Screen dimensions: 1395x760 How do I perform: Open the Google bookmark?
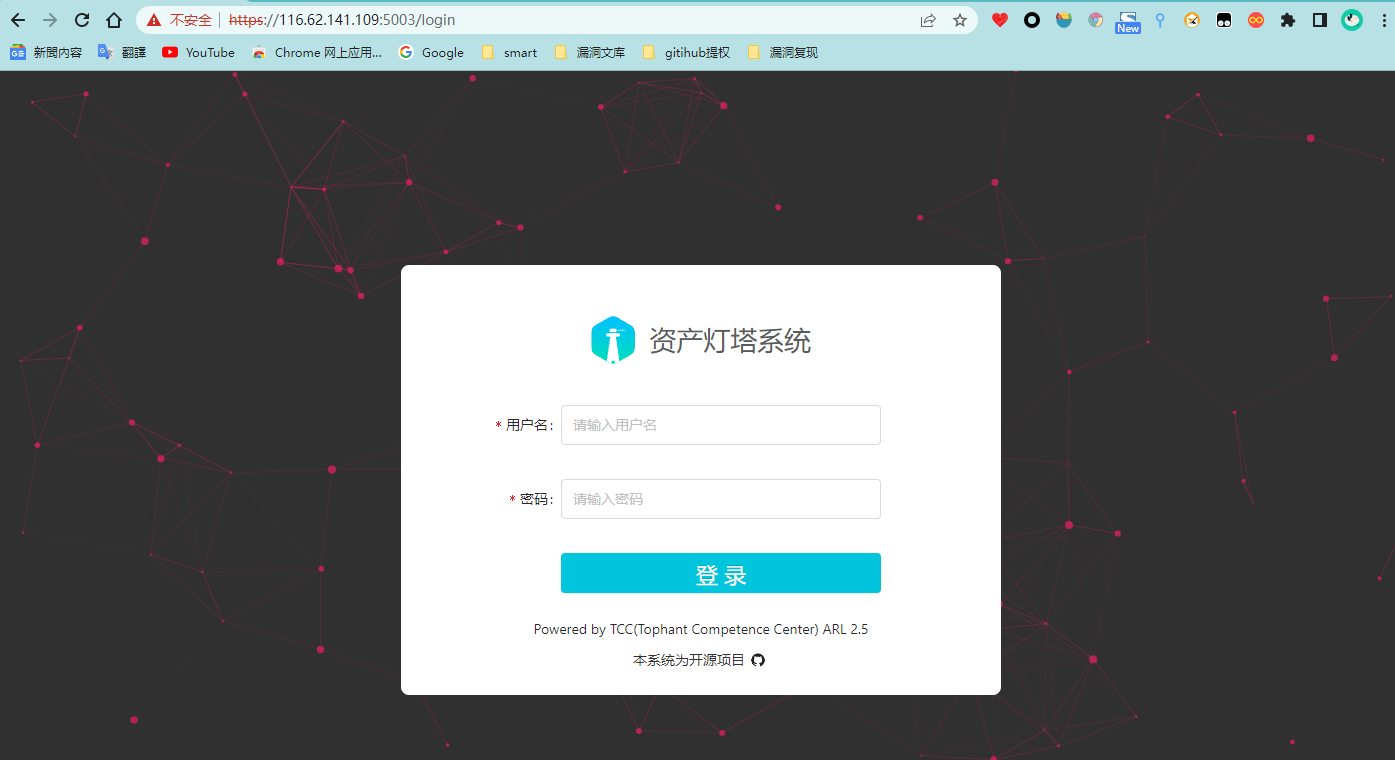[x=431, y=53]
